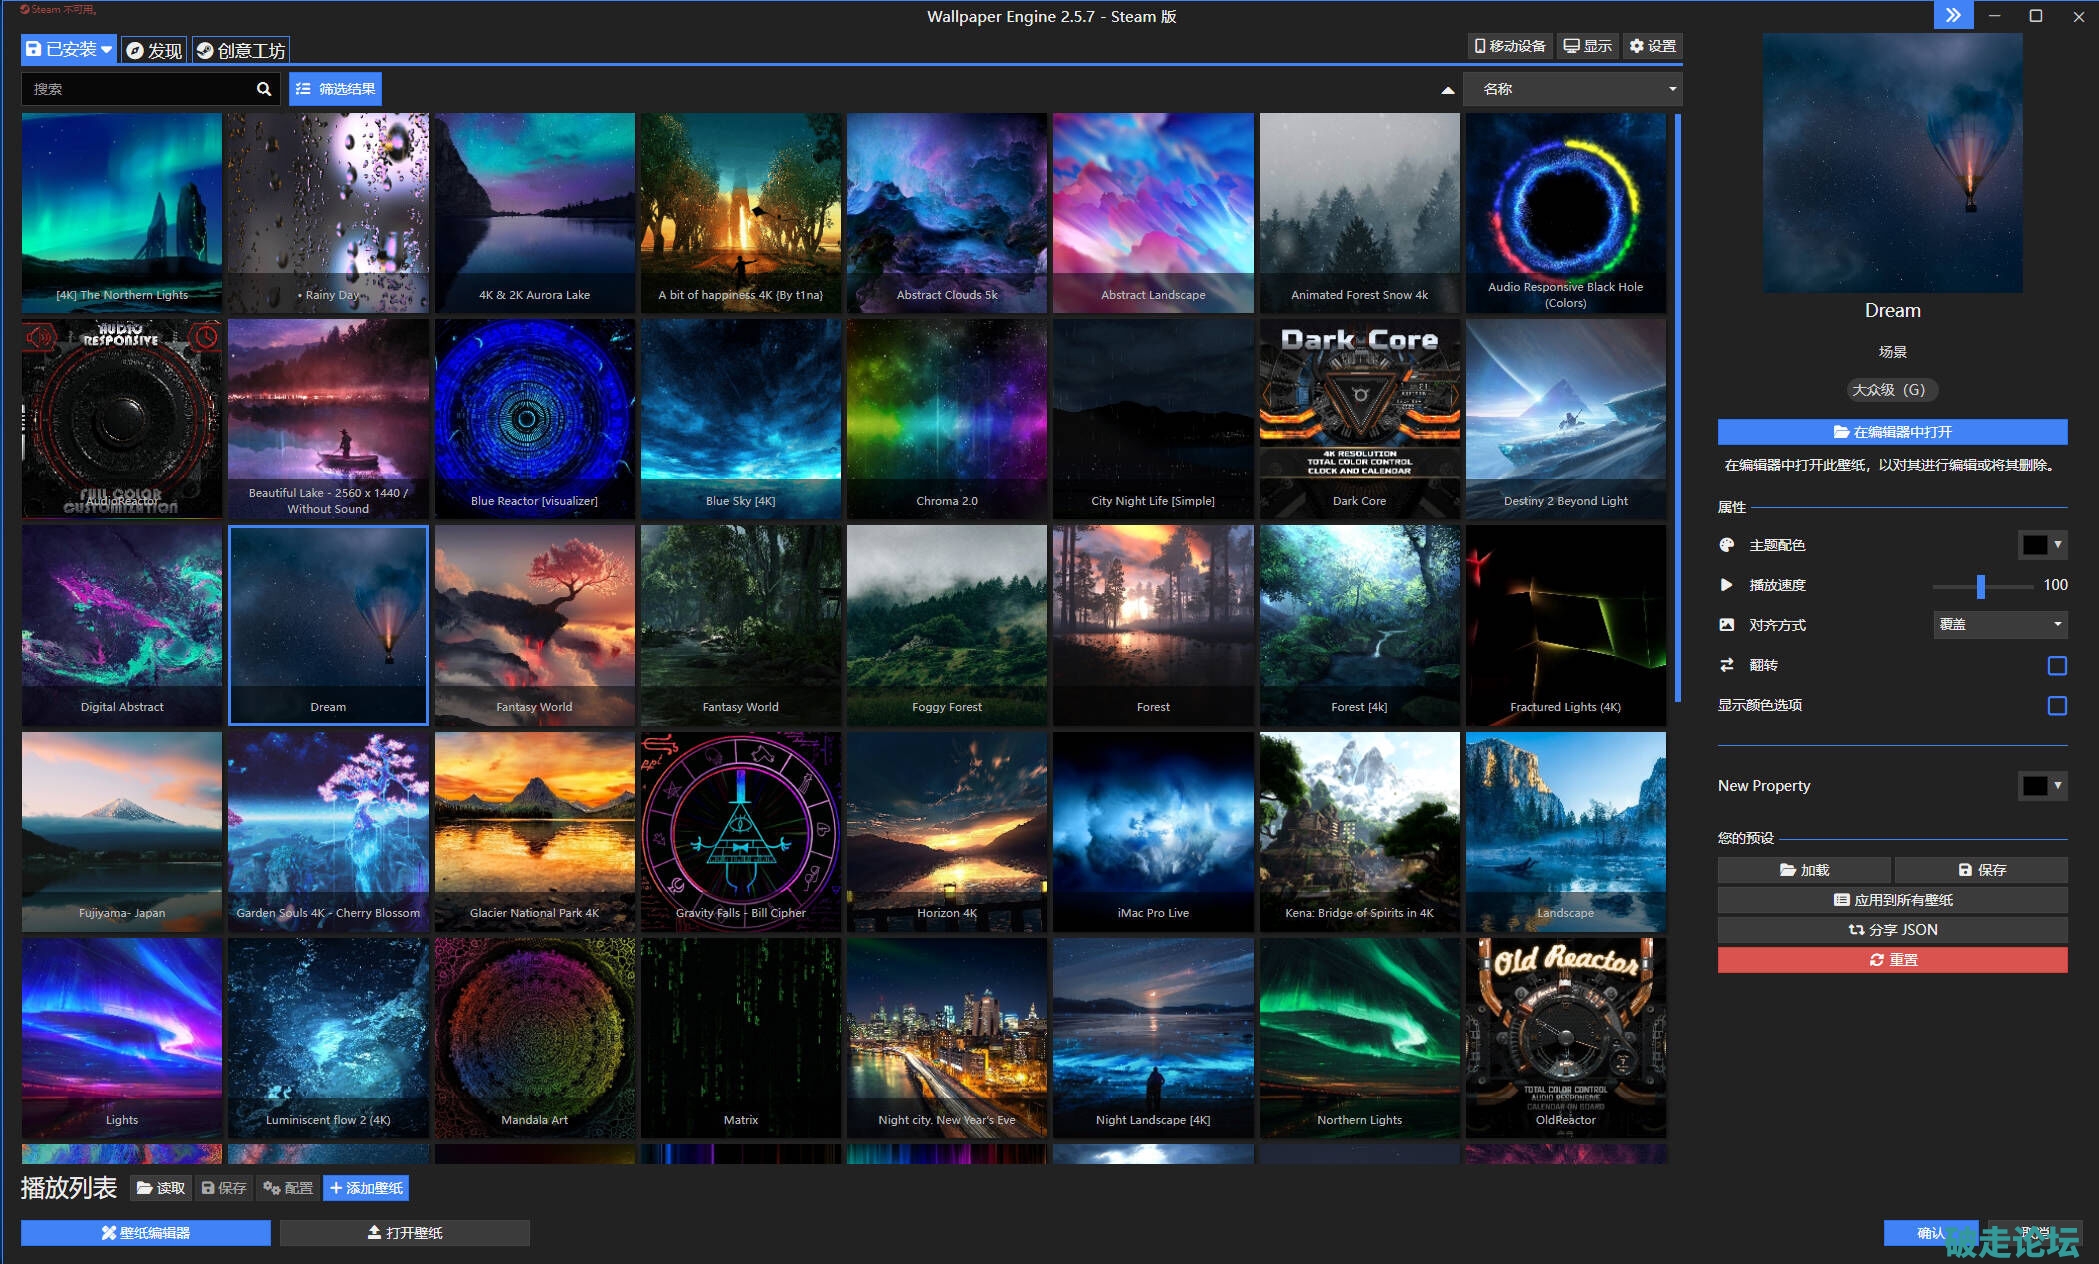2099x1264 pixels.
Task: Open the 名称 sort-by dropdown
Action: pyautogui.click(x=1572, y=89)
